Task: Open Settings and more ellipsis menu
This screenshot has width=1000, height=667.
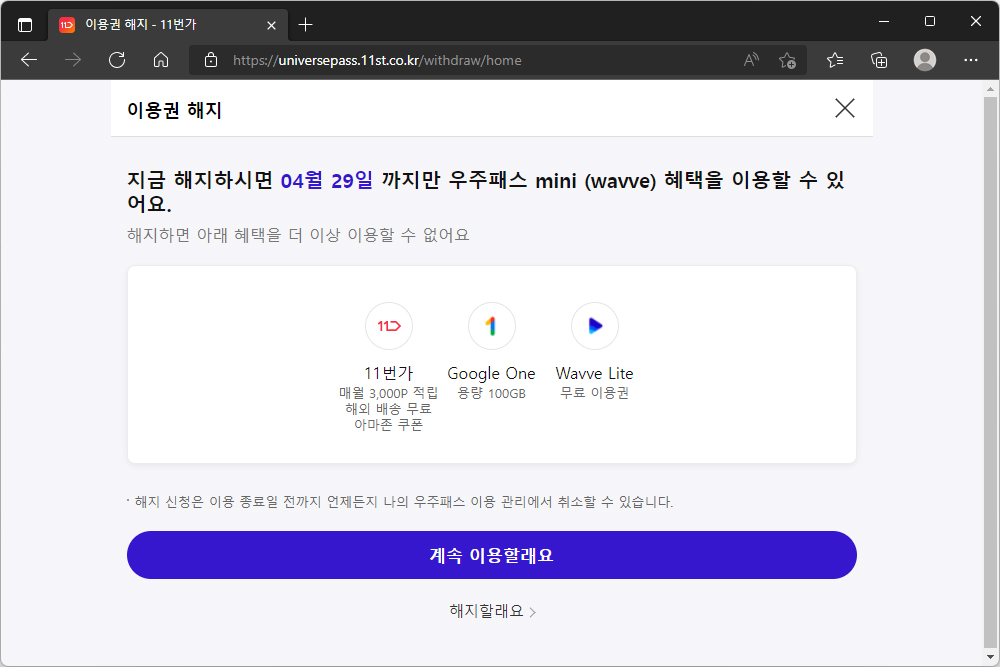Action: [x=971, y=60]
